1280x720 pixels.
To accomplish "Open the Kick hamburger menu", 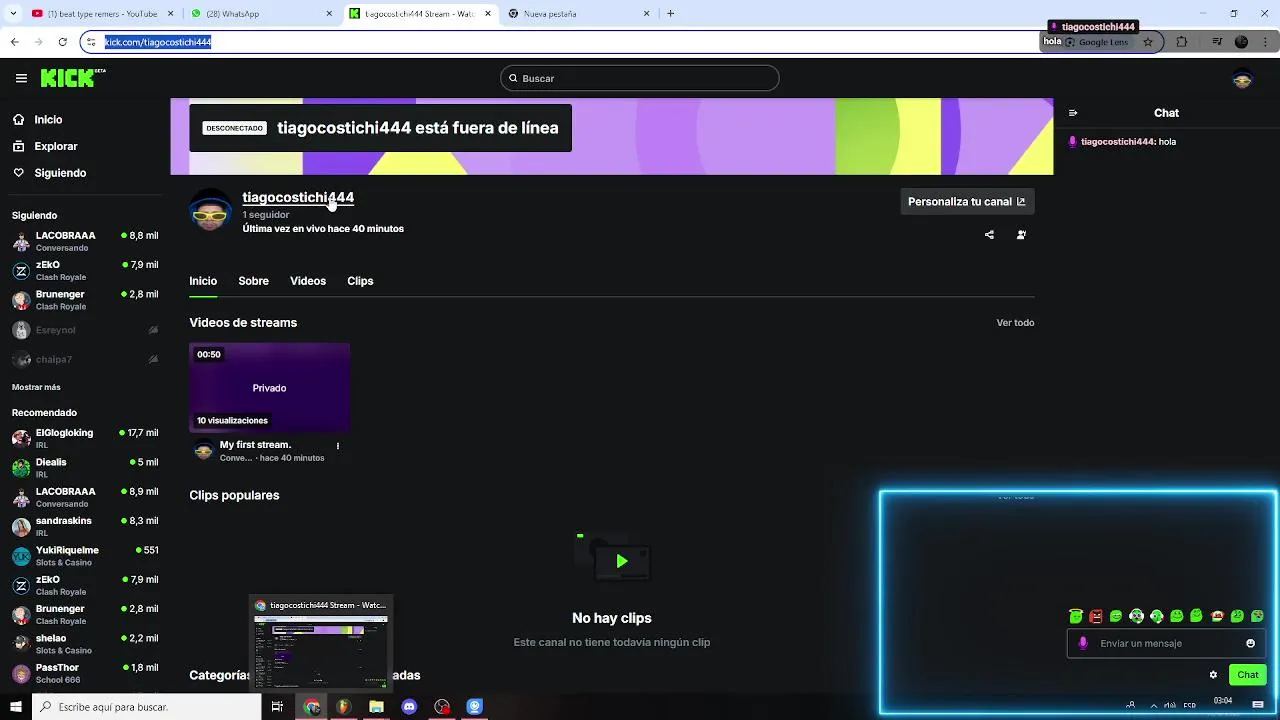I will [21, 78].
